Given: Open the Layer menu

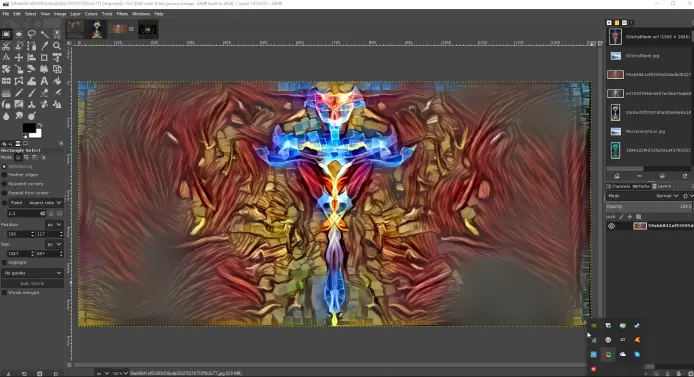Looking at the screenshot, I should (x=76, y=14).
